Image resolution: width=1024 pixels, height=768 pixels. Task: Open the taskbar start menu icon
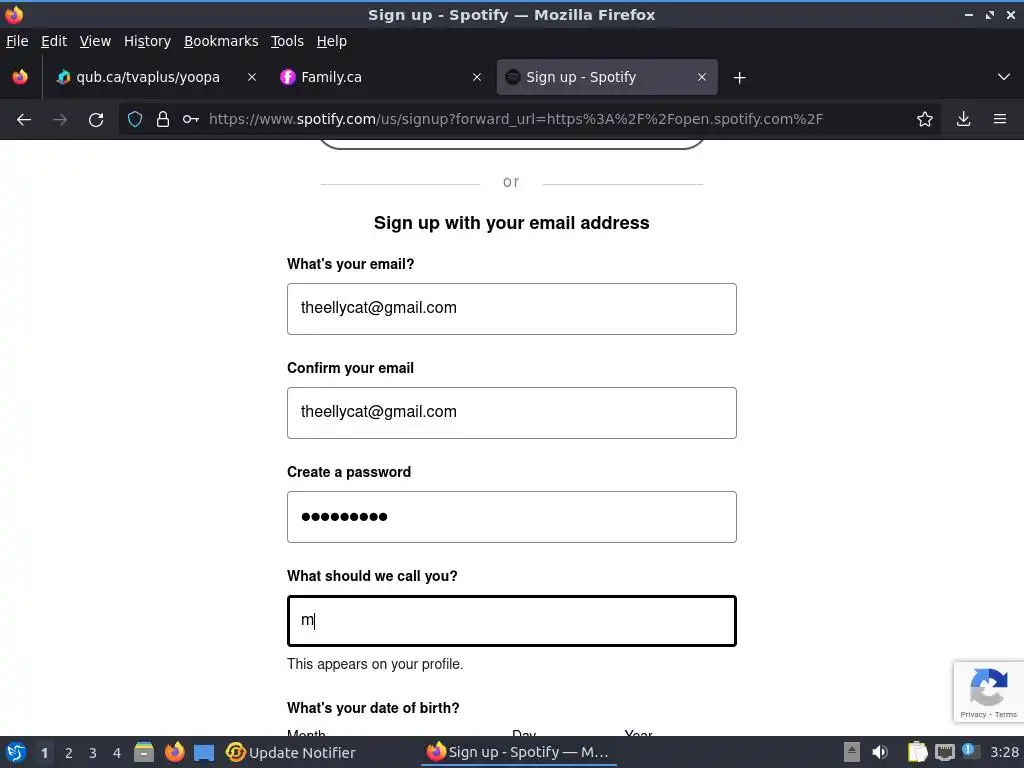[16, 752]
